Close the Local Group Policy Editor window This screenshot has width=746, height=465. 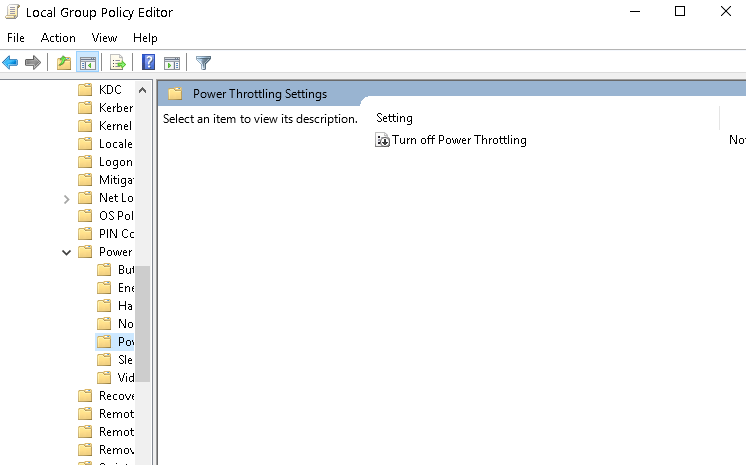coord(726,11)
